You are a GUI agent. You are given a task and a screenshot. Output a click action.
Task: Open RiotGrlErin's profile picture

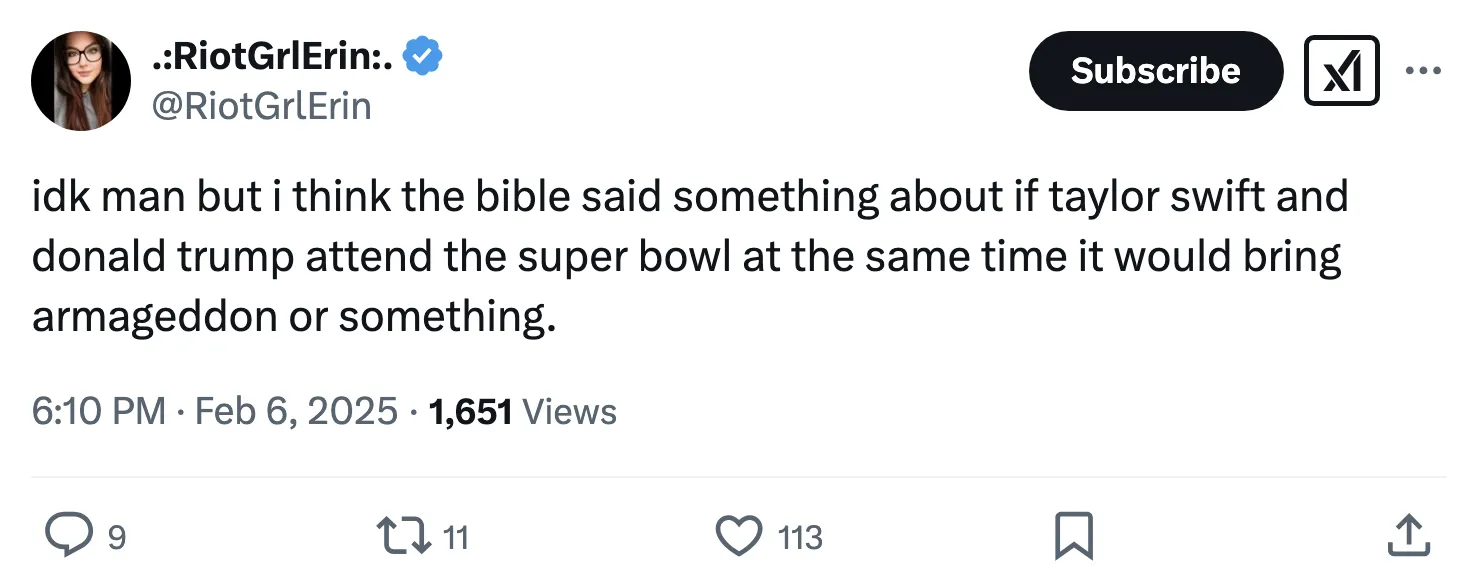[x=81, y=82]
